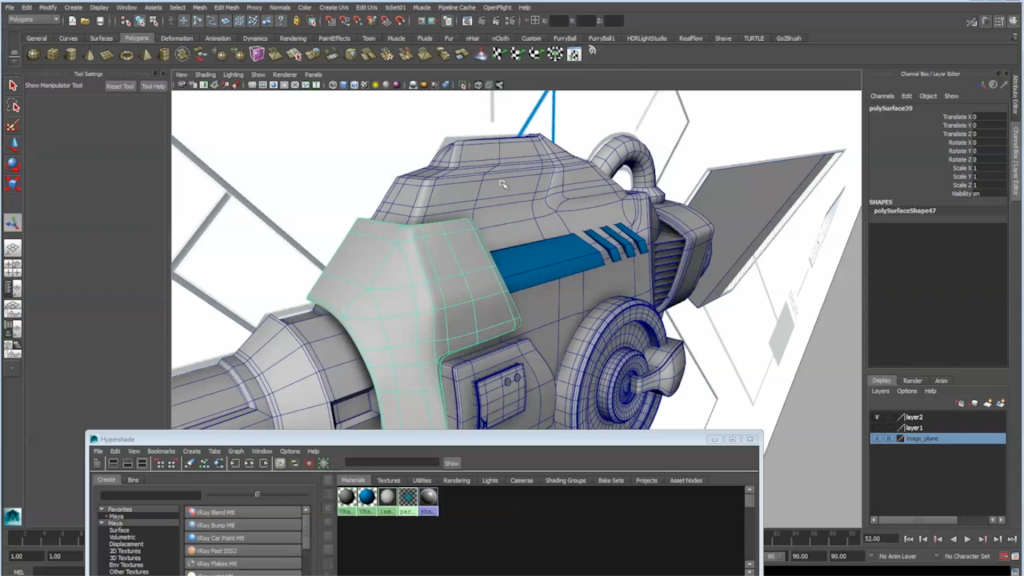Open the Polygons menu set dropdown
The image size is (1024, 576).
click(34, 20)
